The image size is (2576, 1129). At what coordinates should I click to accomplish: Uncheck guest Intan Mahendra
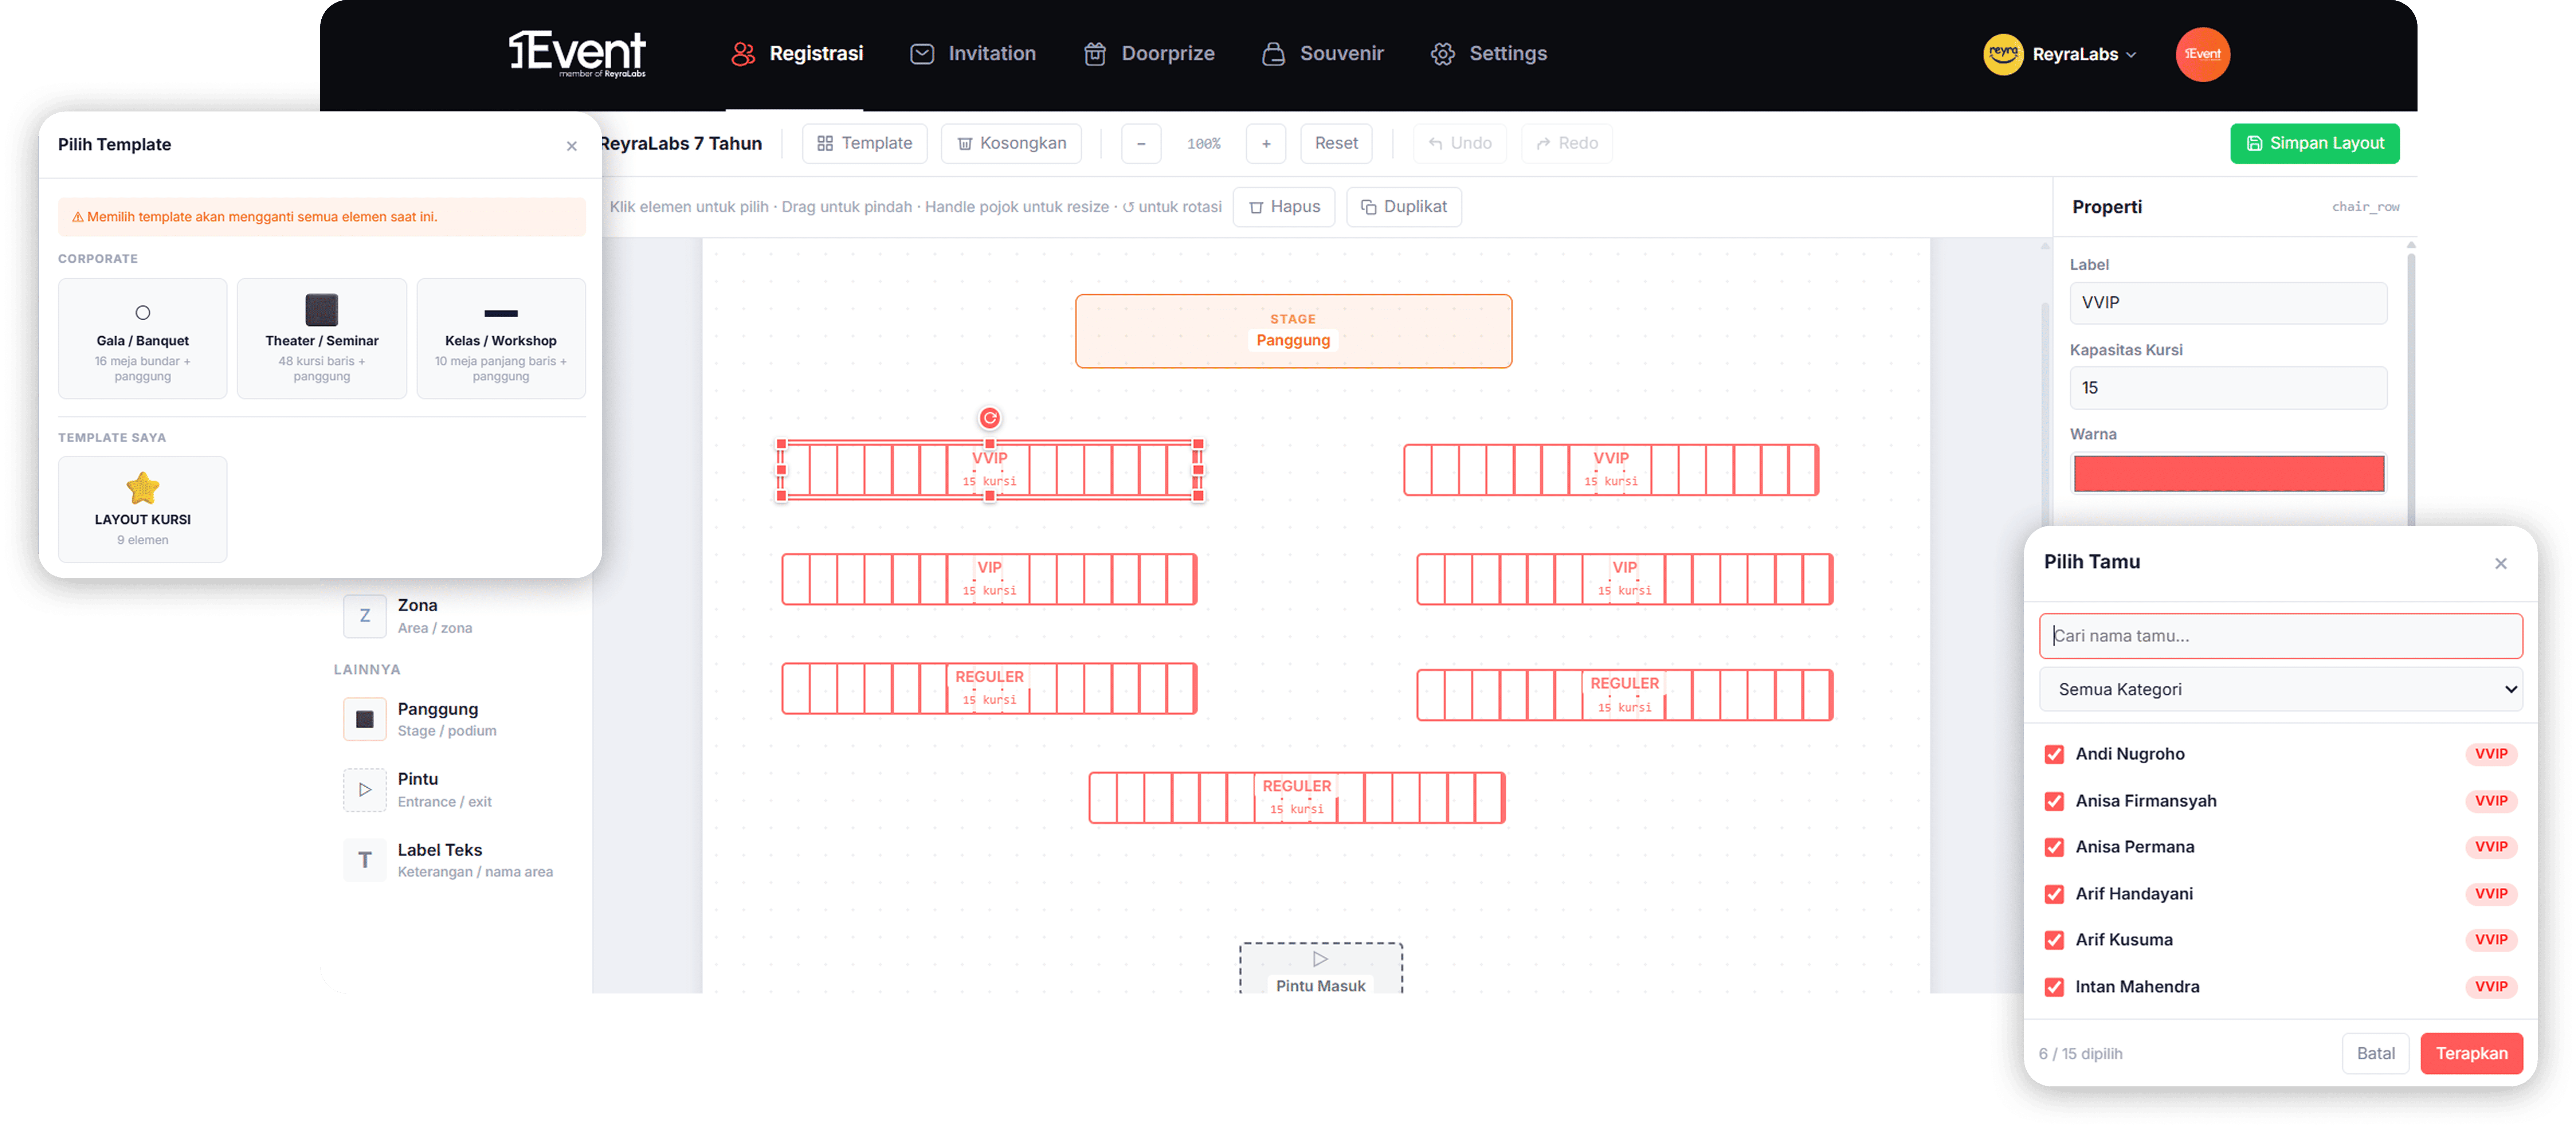2054,987
